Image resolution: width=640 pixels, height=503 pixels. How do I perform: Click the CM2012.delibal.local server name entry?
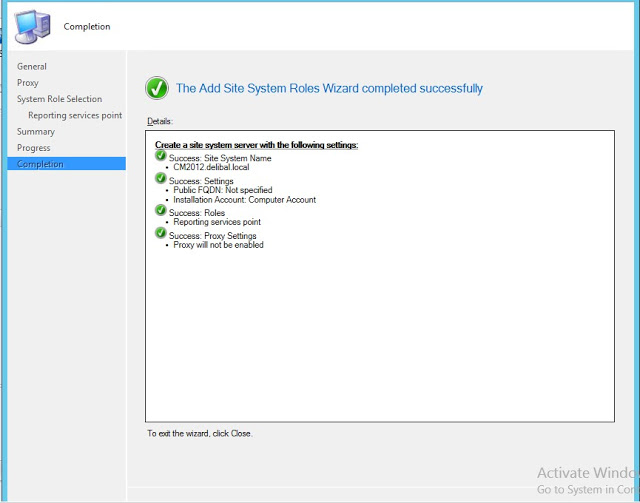[211, 167]
